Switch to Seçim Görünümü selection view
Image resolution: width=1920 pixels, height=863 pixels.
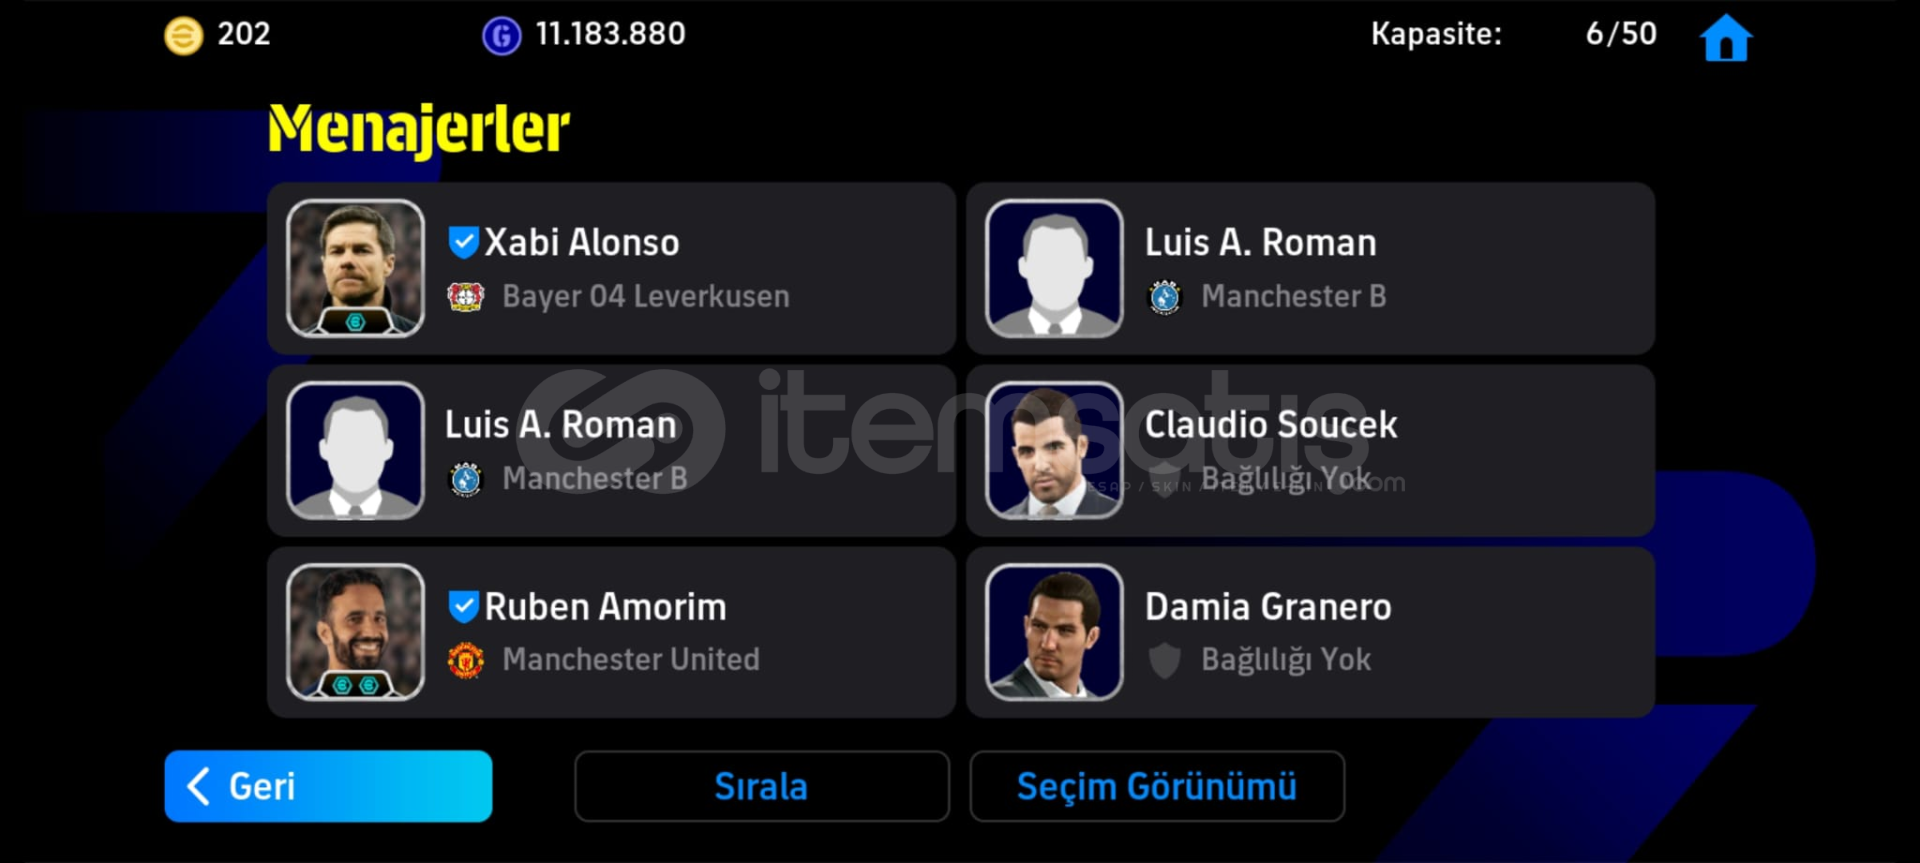pos(1157,786)
